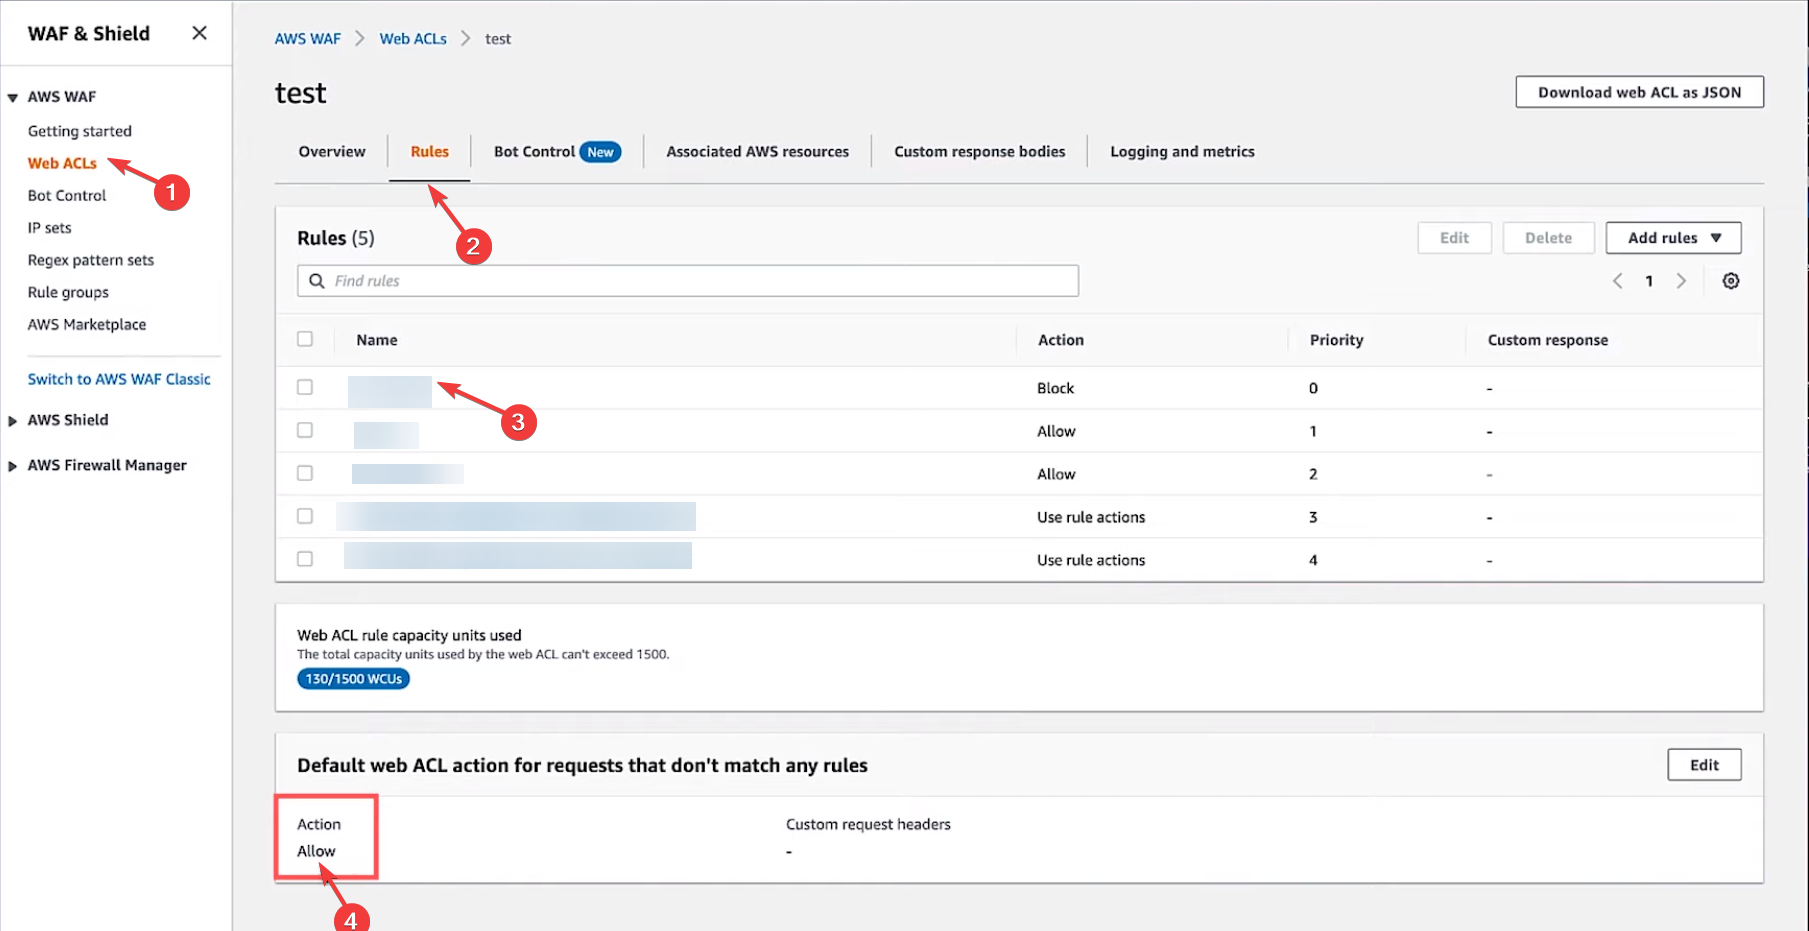
Task: Open the rule name with priority 4
Action: (518, 556)
